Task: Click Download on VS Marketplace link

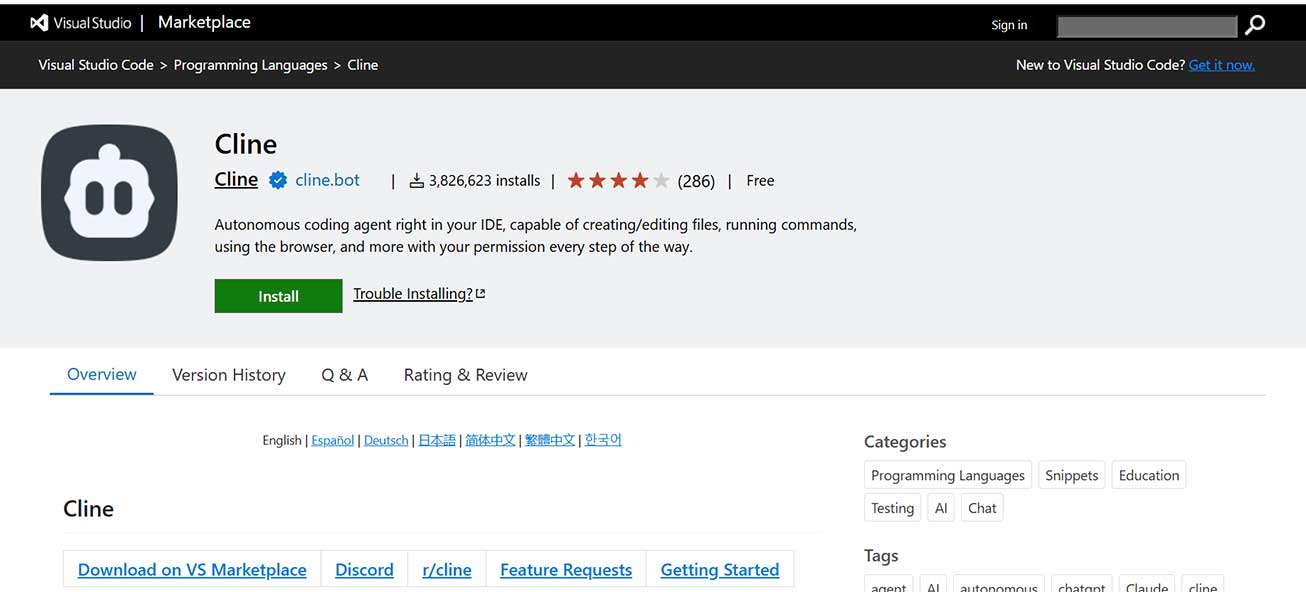Action: point(192,570)
